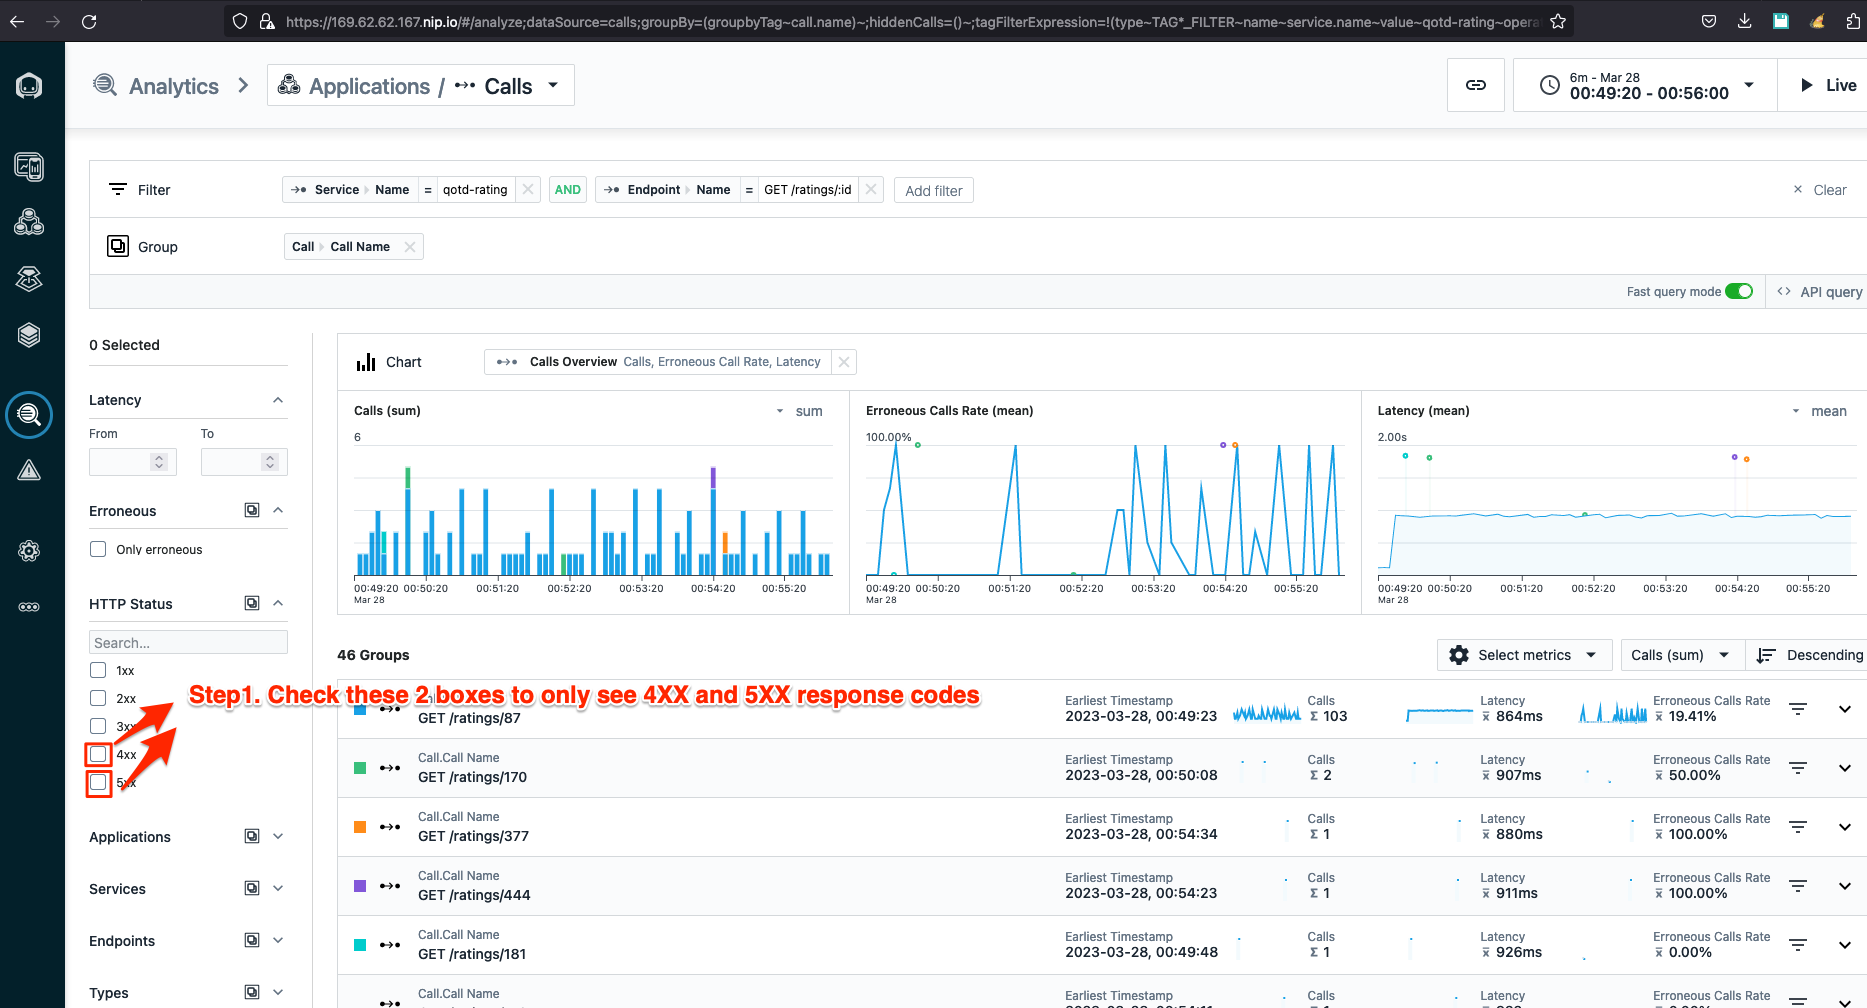Check the 4xx HTTP status box
Viewport: 1867px width, 1008px height.
98,754
